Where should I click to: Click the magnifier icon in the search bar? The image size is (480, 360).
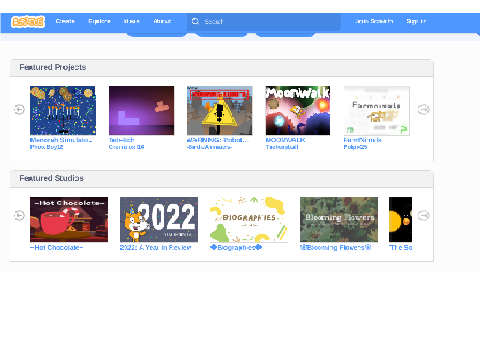[x=195, y=22]
